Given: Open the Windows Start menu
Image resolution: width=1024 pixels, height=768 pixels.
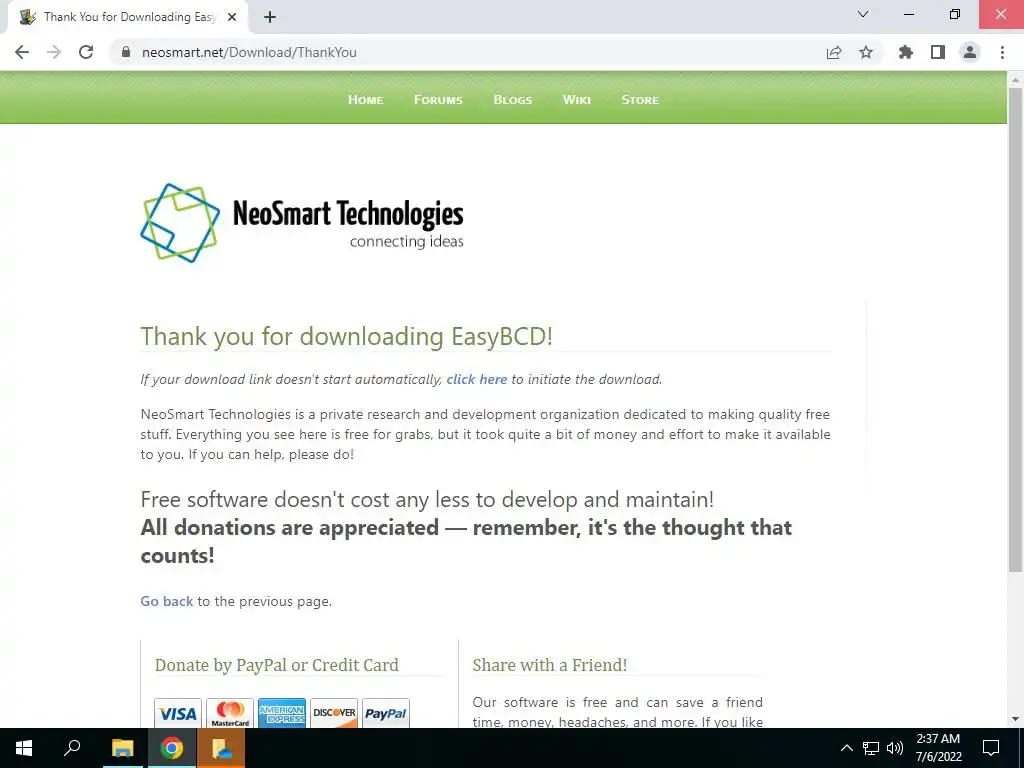Looking at the screenshot, I should pos(24,748).
